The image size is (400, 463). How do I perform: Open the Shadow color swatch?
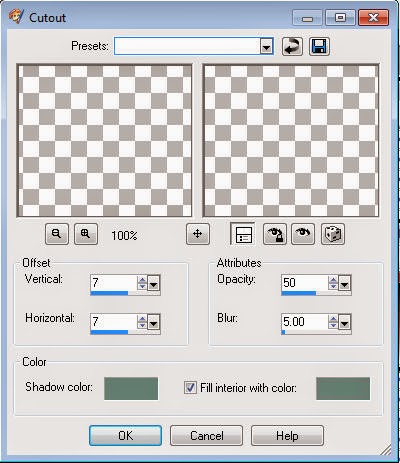pyautogui.click(x=131, y=388)
